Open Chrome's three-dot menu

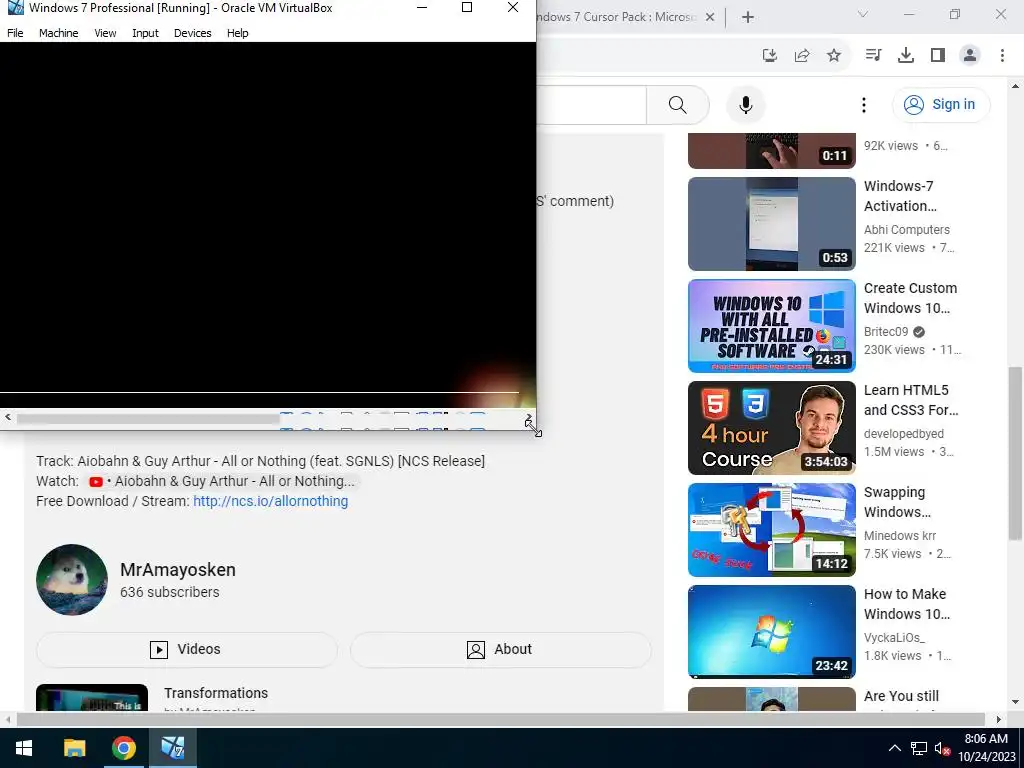point(1002,56)
